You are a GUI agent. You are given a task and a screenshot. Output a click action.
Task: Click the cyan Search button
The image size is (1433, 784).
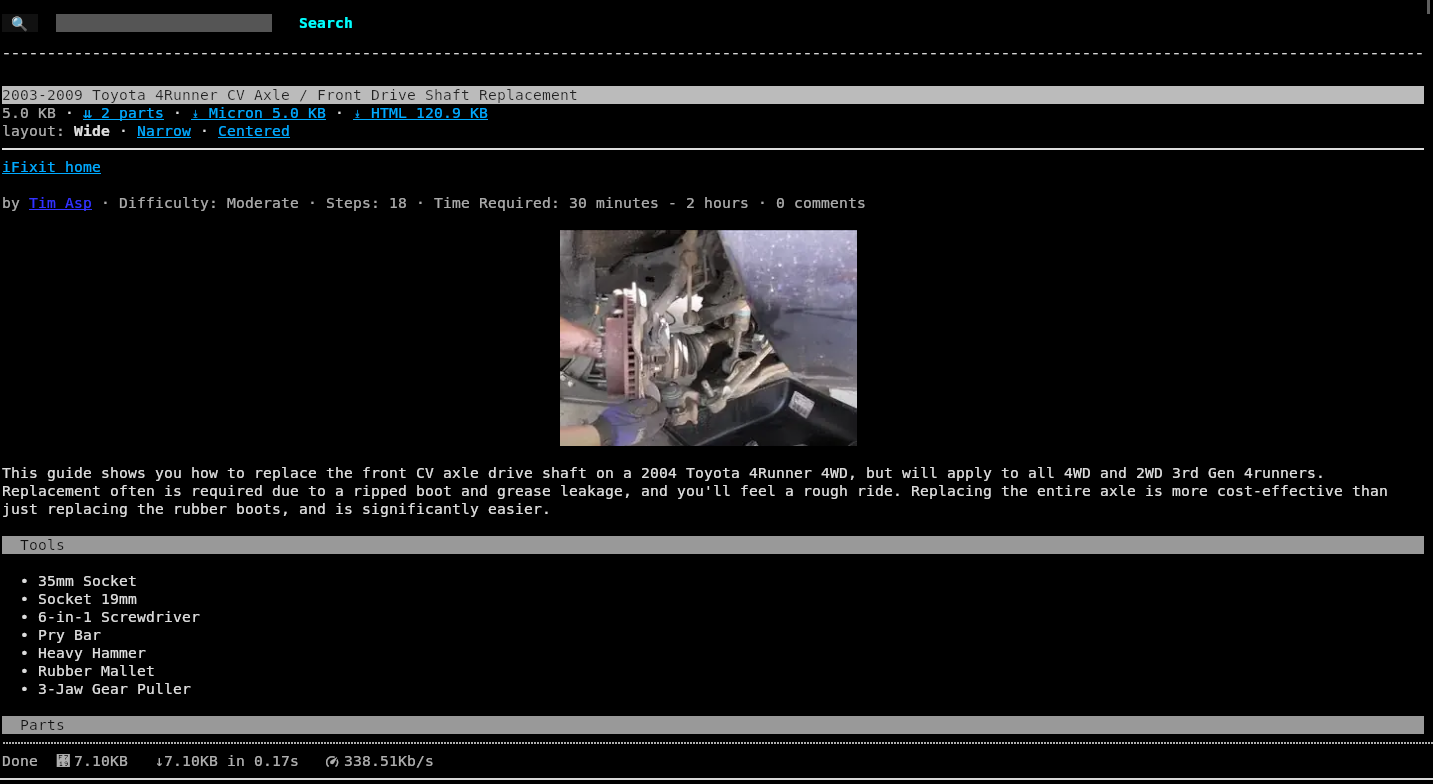[x=326, y=23]
